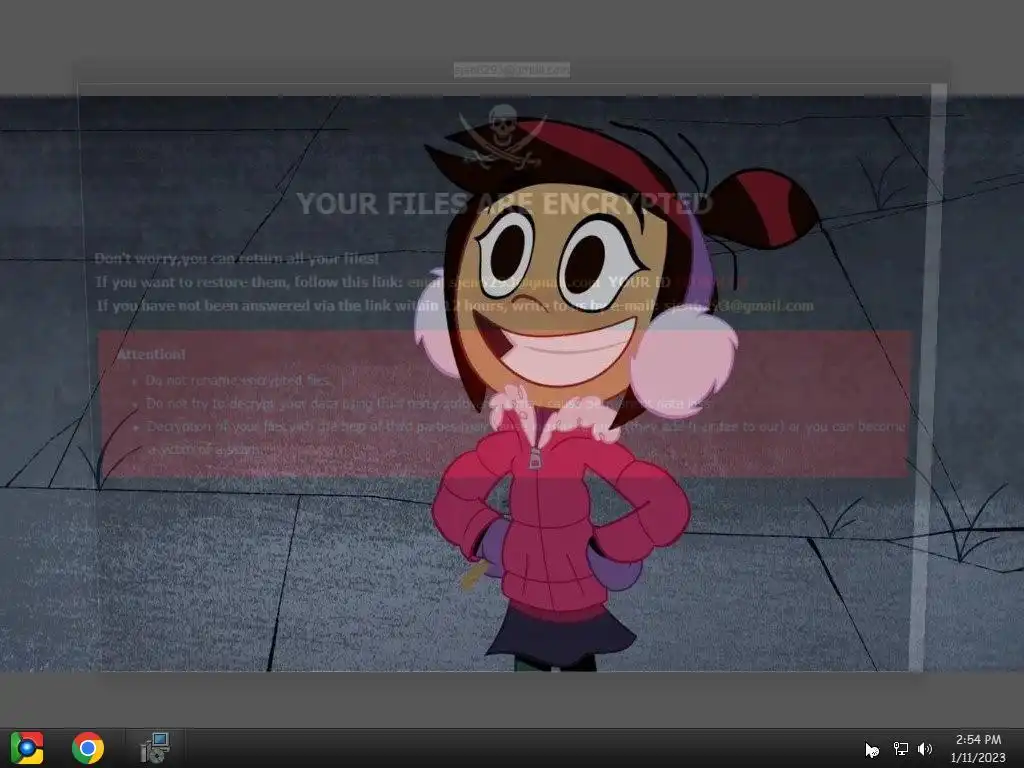The height and width of the screenshot is (768, 1024).
Task: Click the line 'Don't worry, you can return all your files!'
Action: coord(236,259)
